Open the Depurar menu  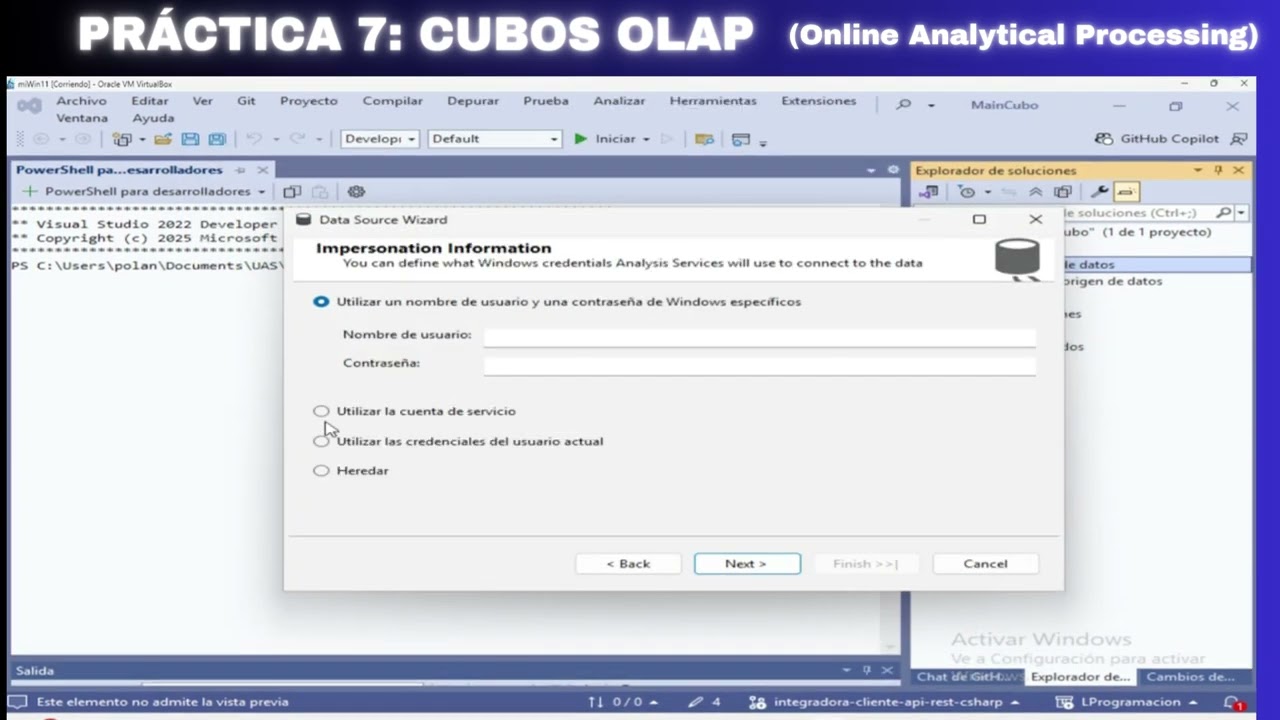(x=473, y=101)
